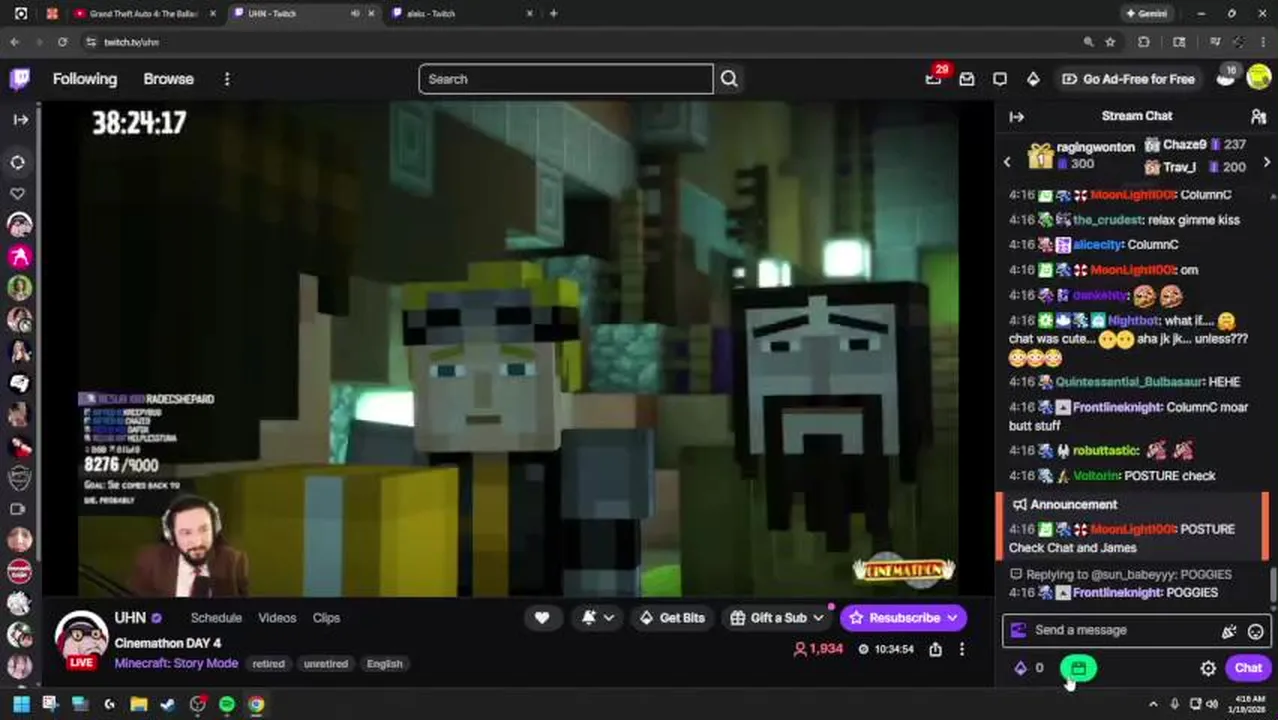Open the notifications speech bubble icon
The width and height of the screenshot is (1278, 720).
1000,79
